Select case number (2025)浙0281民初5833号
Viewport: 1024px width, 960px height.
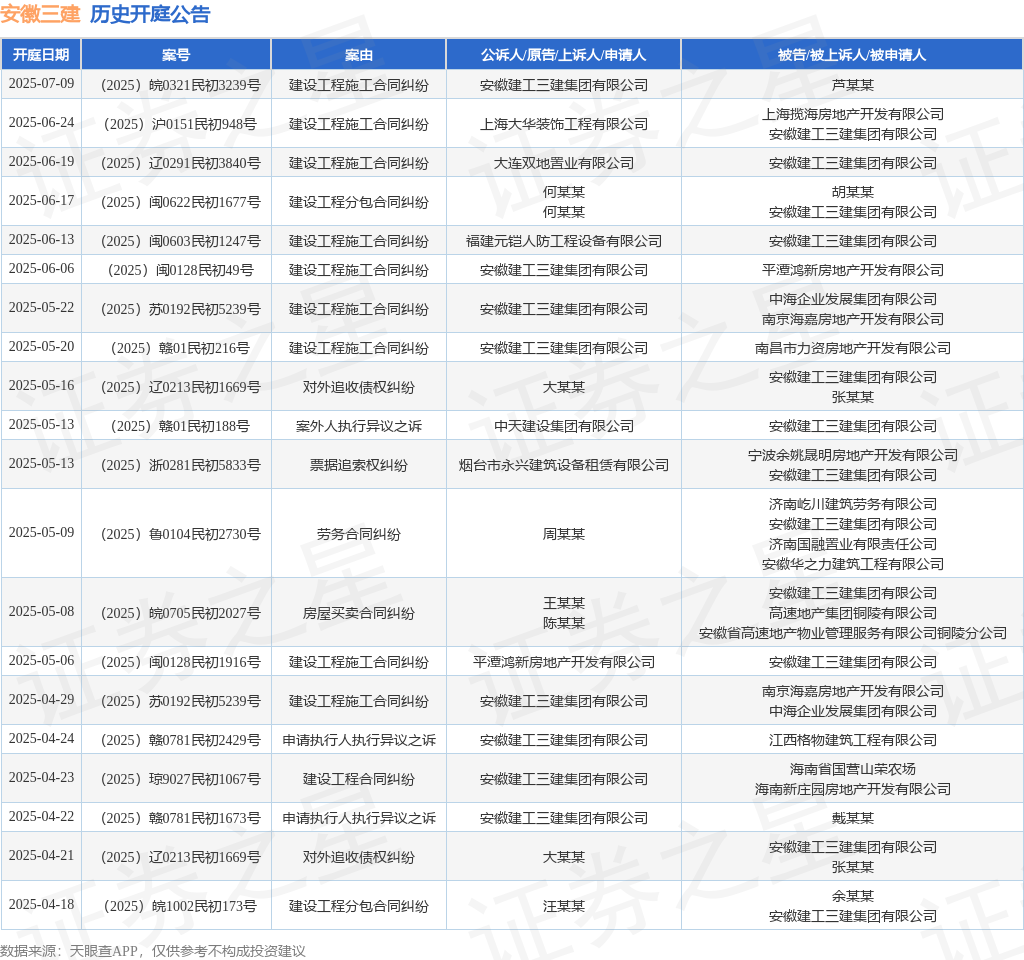[180, 465]
